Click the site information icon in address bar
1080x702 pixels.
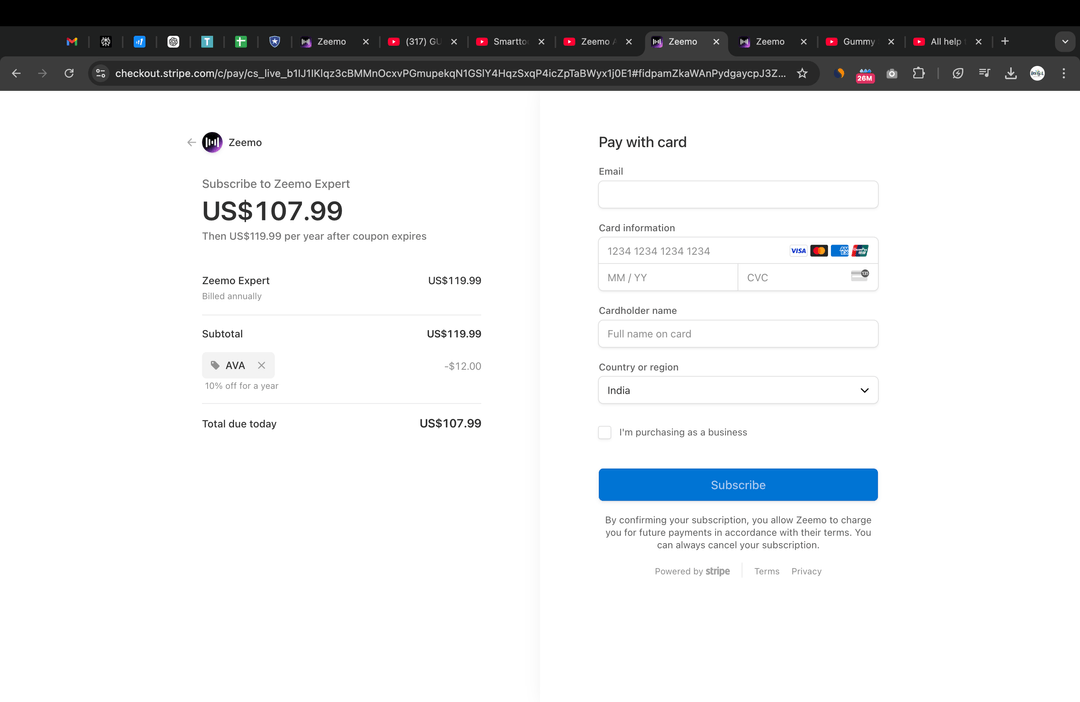(x=100, y=73)
